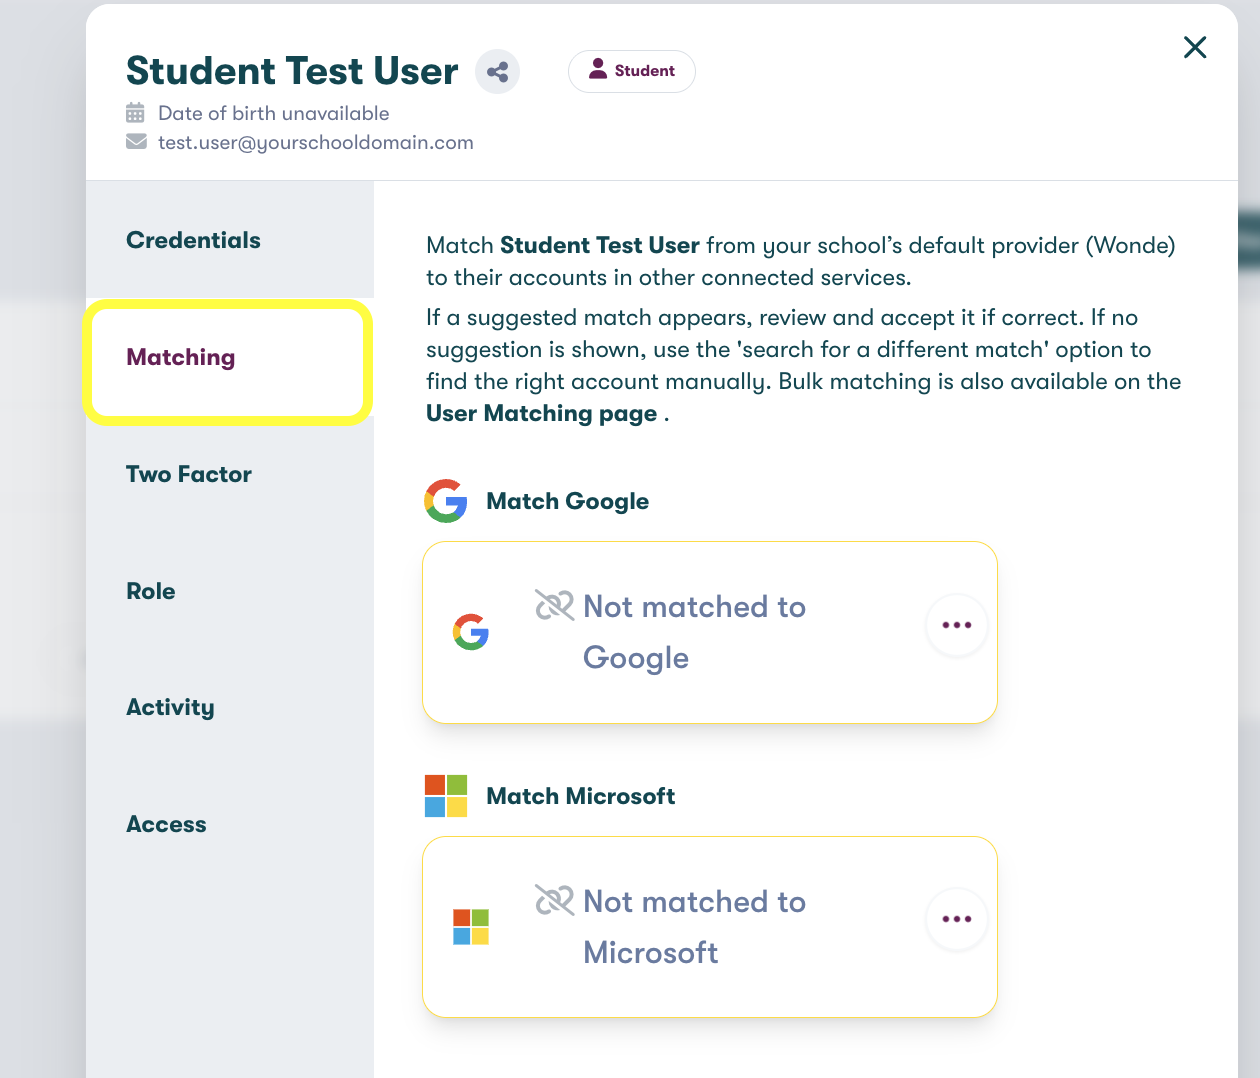Switch to the Two Factor tab
Image resolution: width=1260 pixels, height=1078 pixels.
188,474
